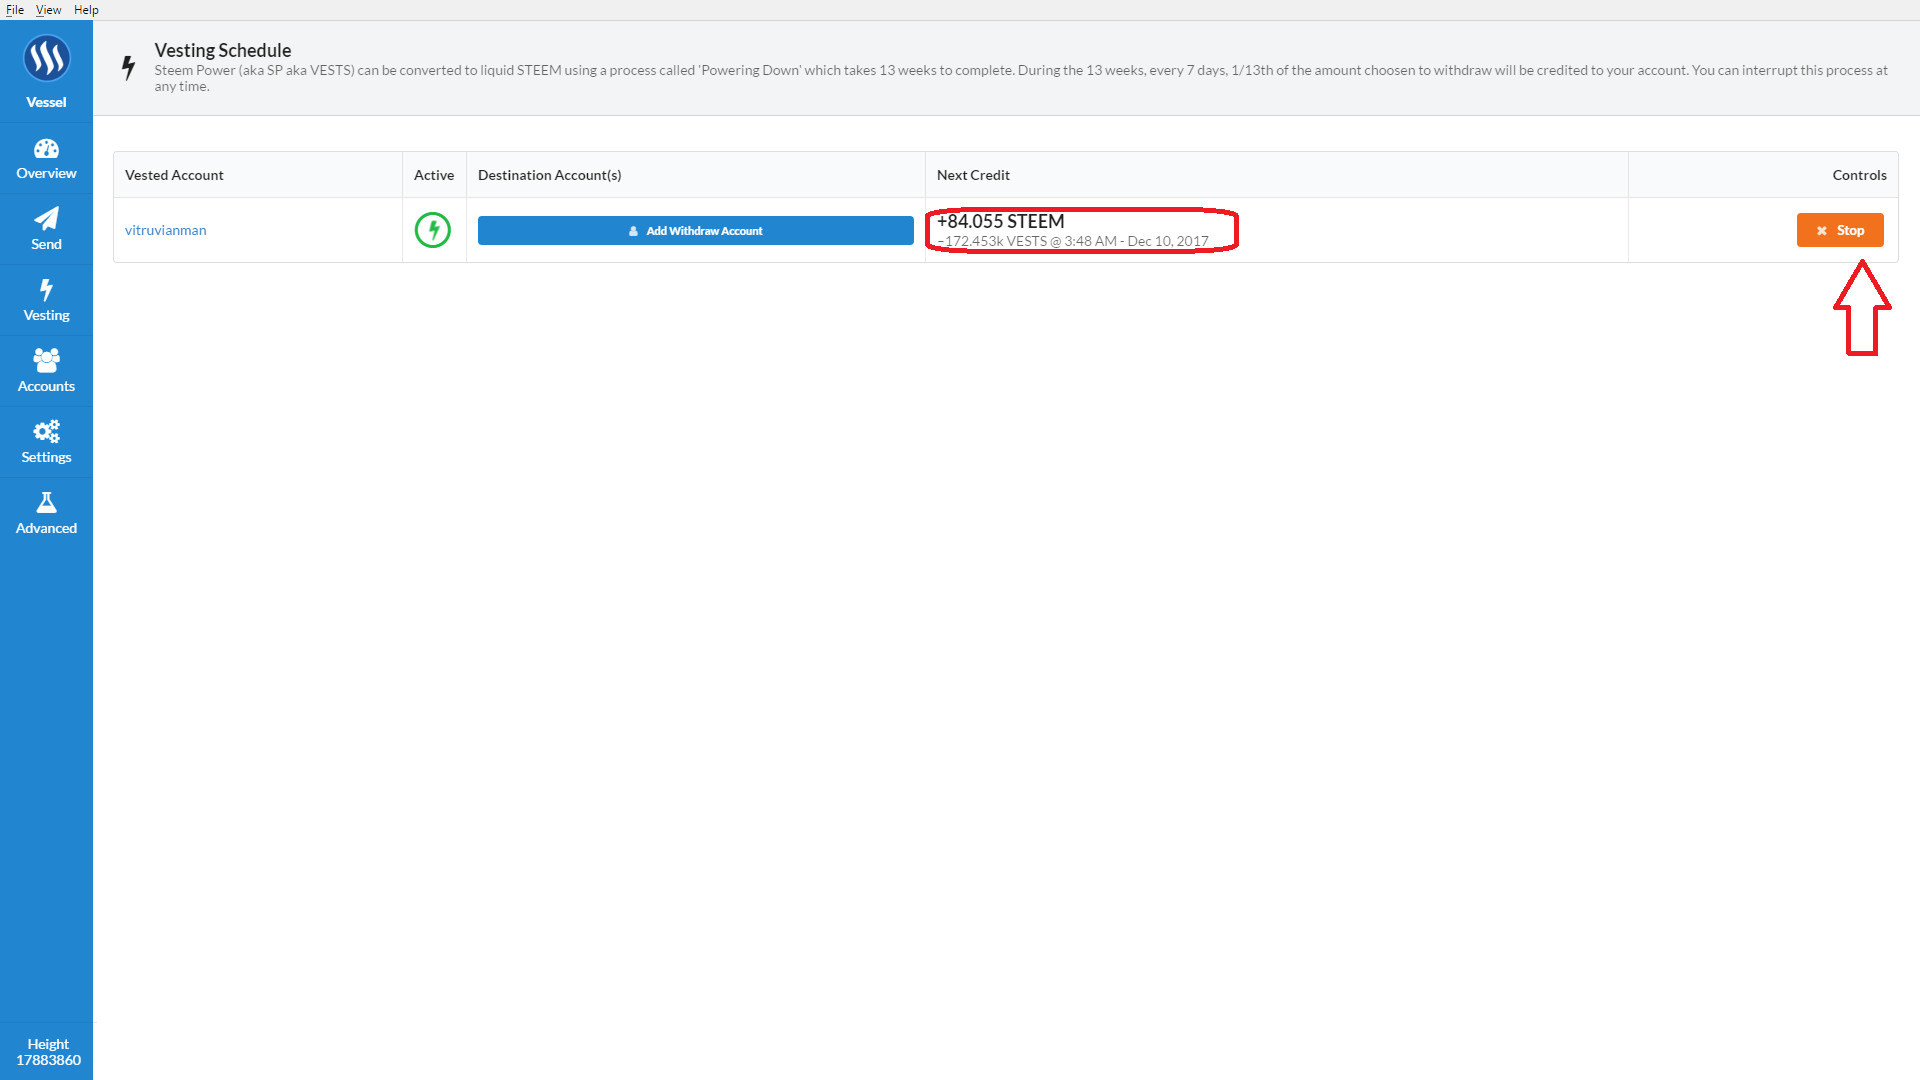This screenshot has height=1080, width=1920.
Task: Click the Active column header
Action: (434, 175)
